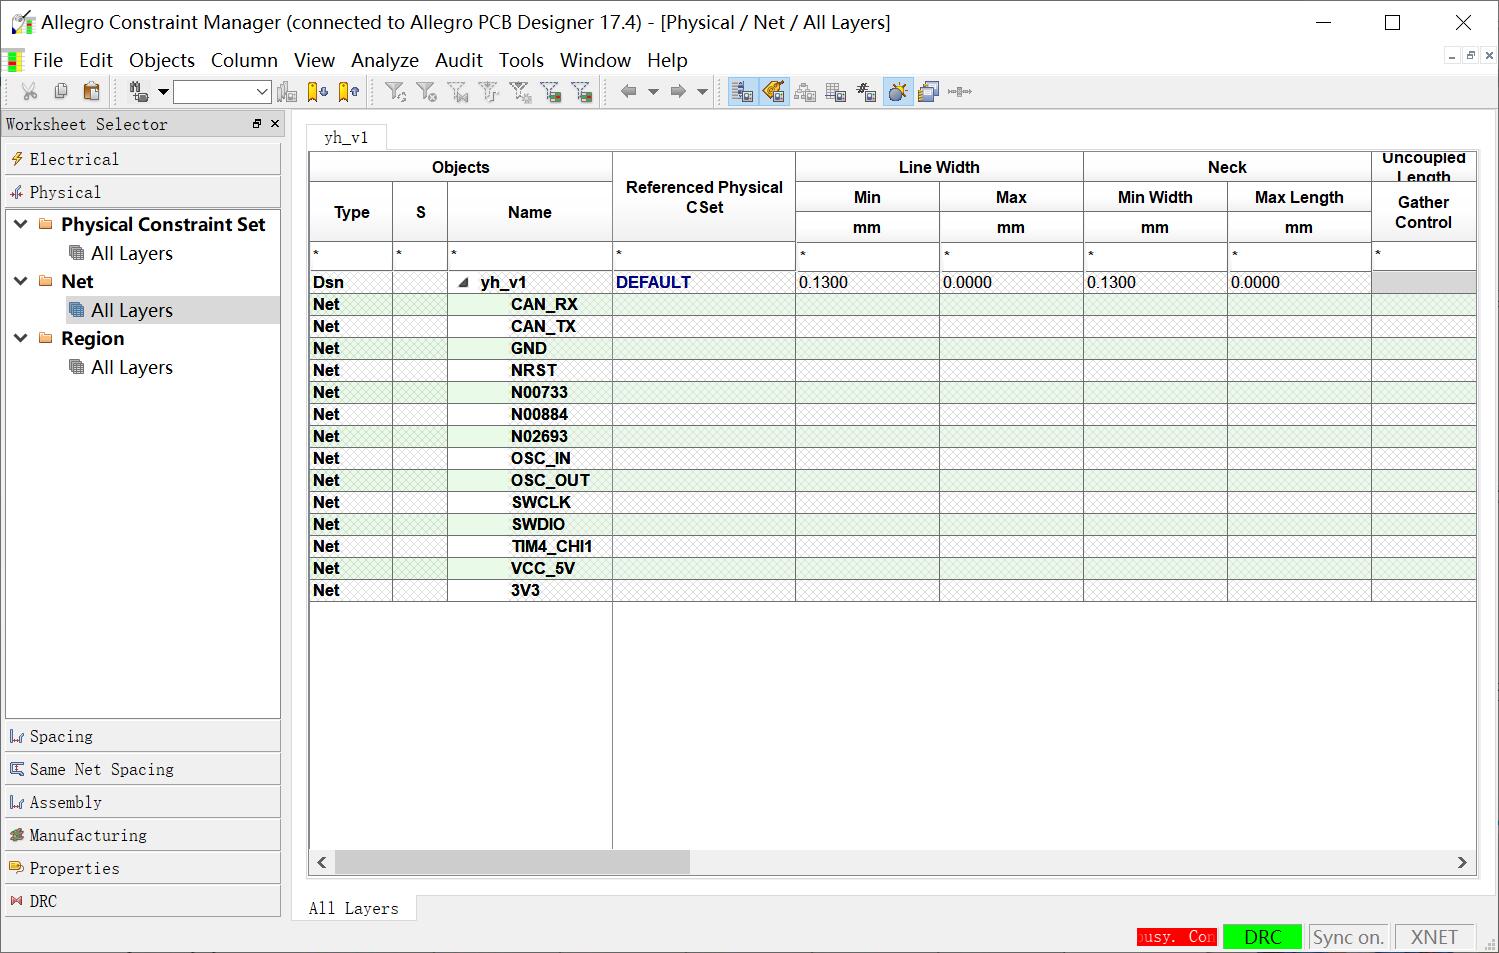Image resolution: width=1499 pixels, height=953 pixels.
Task: Open the Column menu
Action: 244,60
